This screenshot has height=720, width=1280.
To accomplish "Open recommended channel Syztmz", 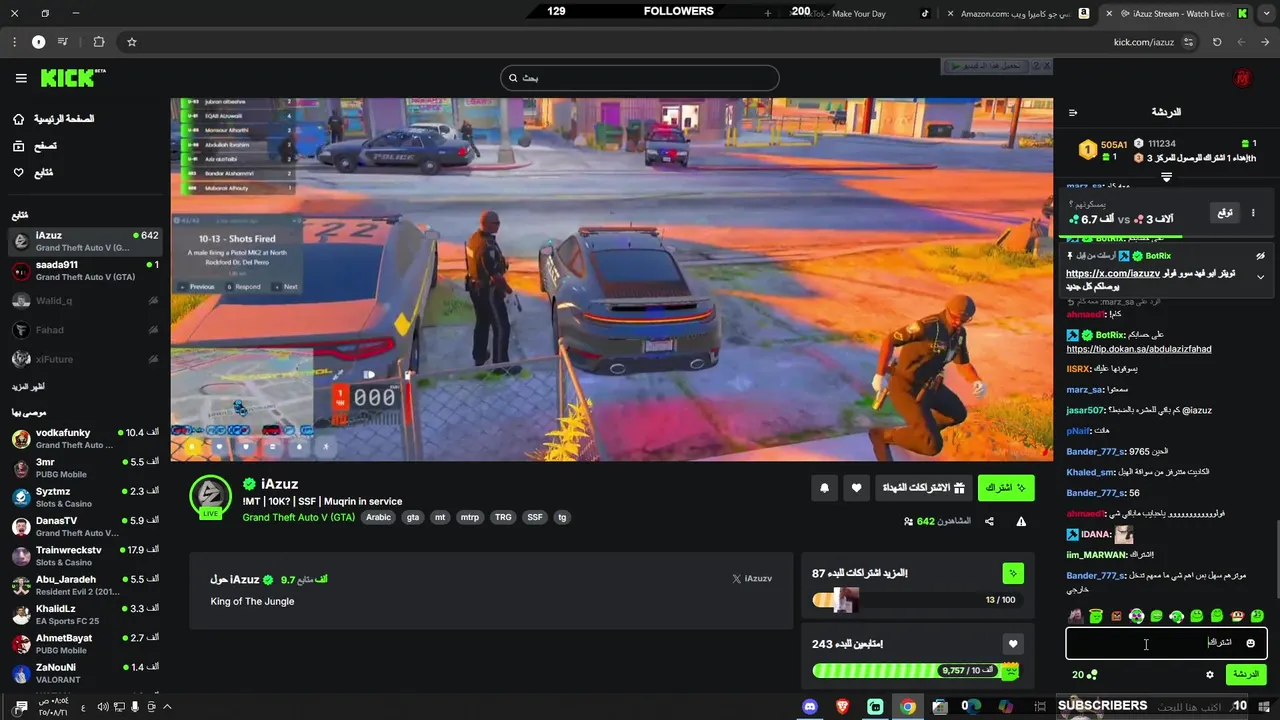I will [85, 497].
